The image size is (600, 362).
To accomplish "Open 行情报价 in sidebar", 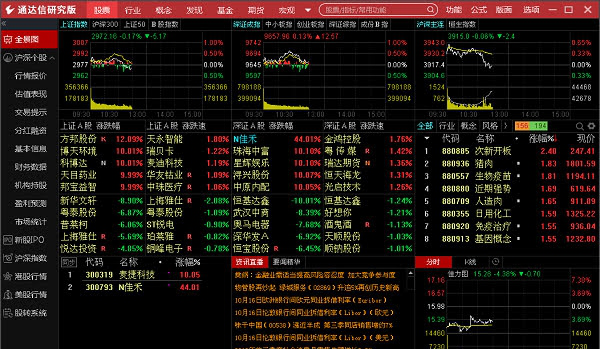I will point(31,76).
